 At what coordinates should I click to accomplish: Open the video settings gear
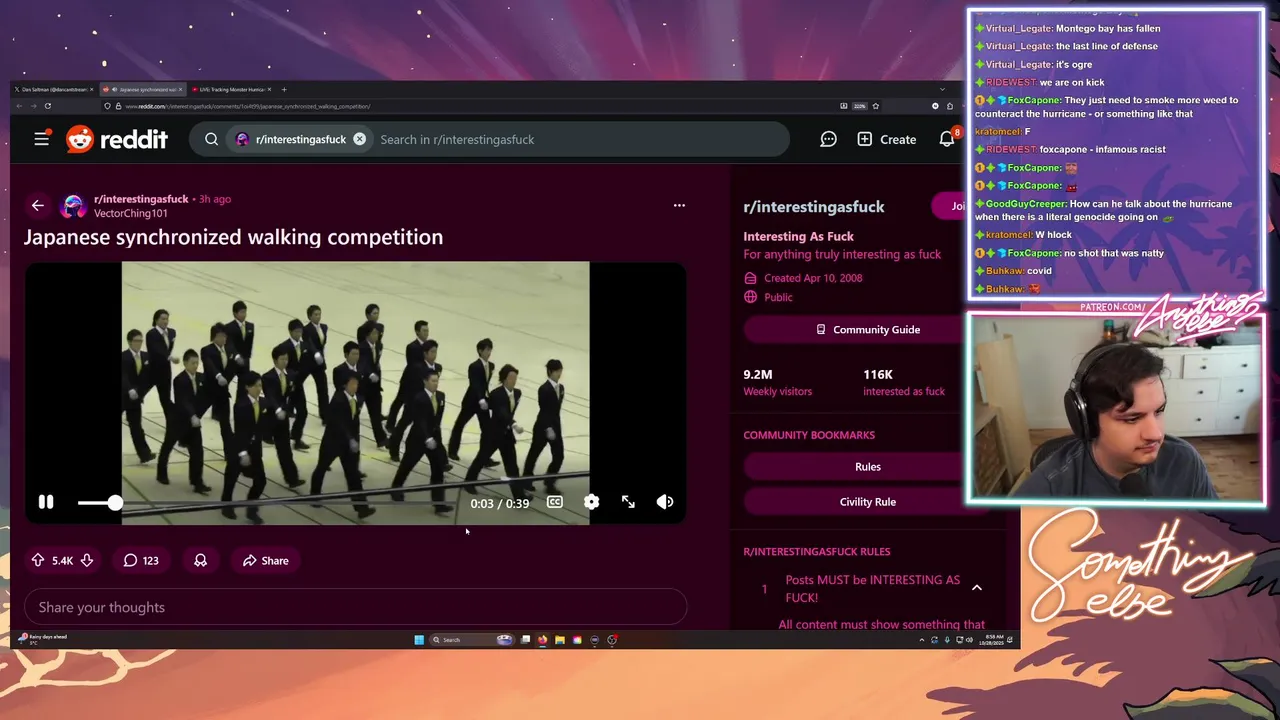click(x=592, y=502)
